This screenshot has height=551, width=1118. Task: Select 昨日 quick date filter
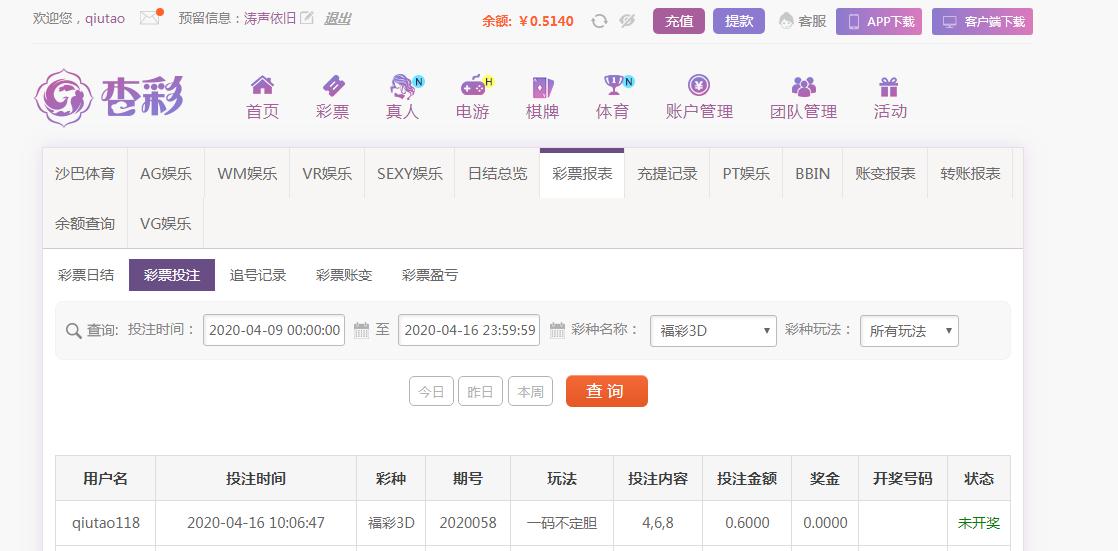click(x=481, y=392)
